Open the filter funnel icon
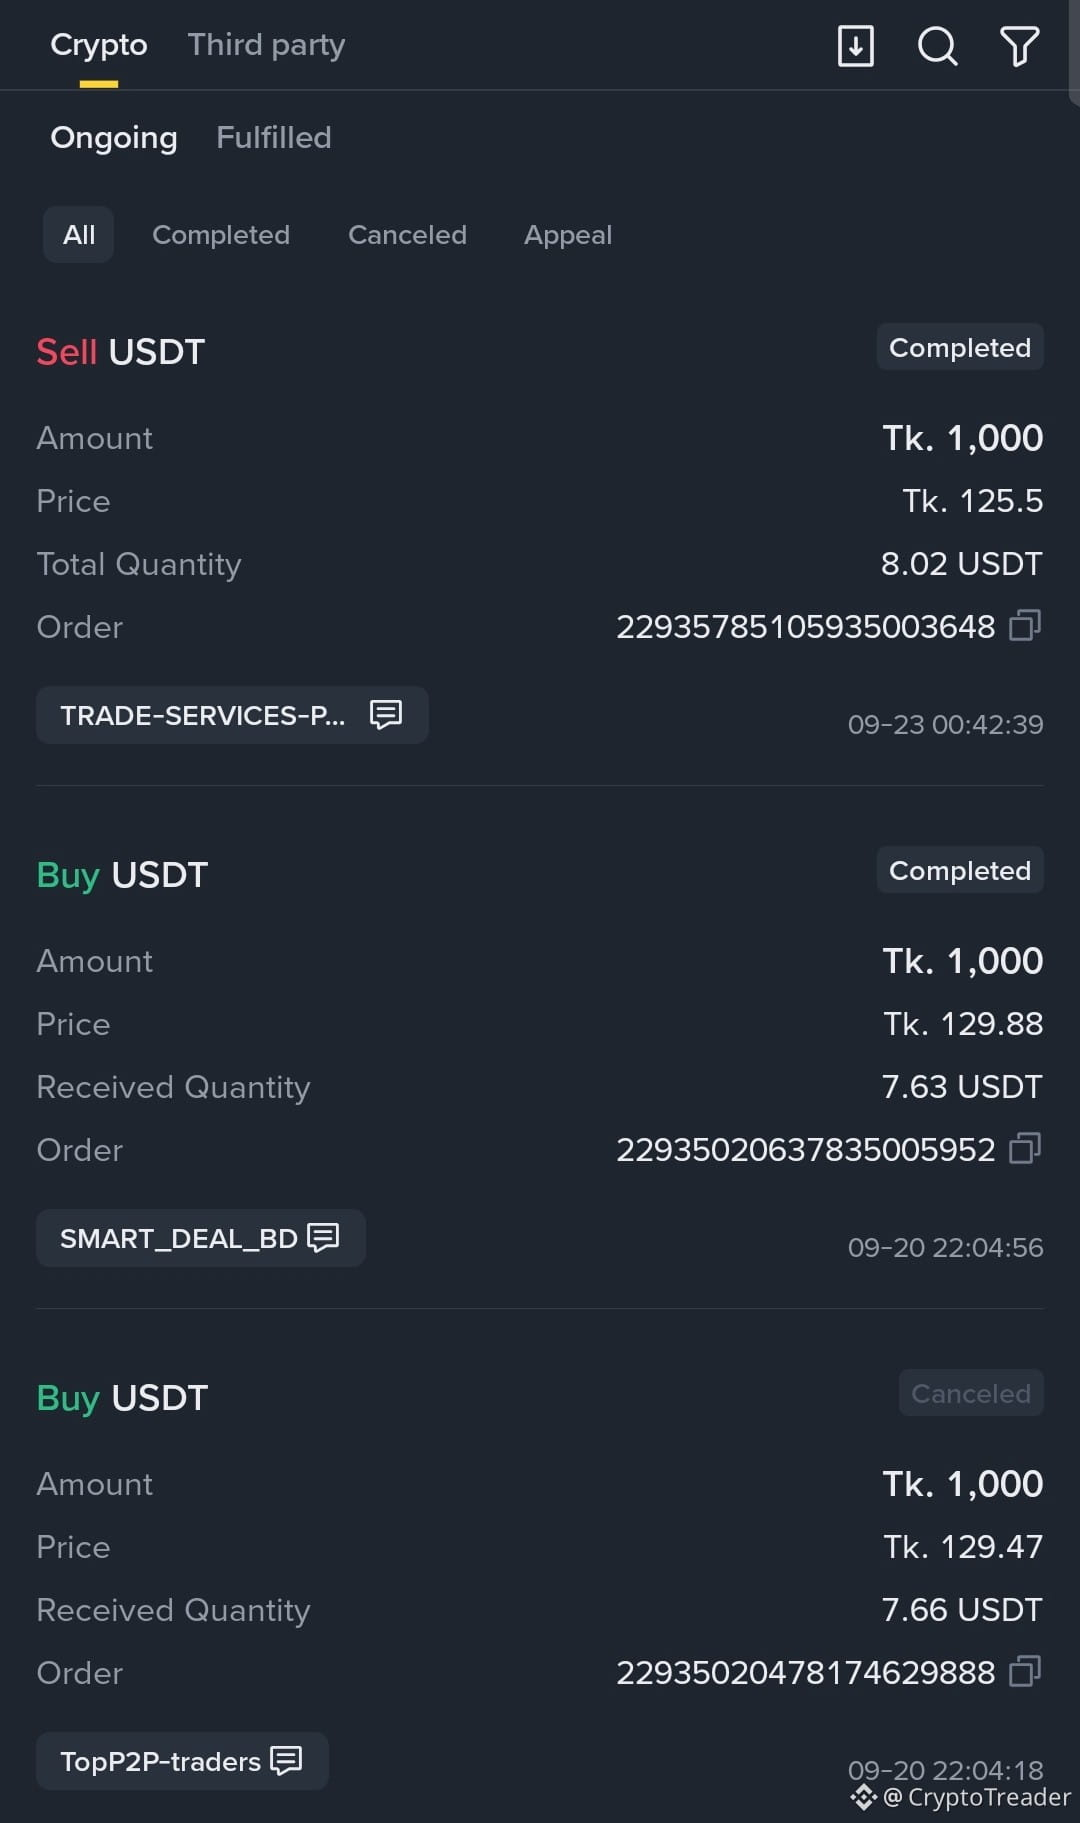This screenshot has height=1823, width=1080. coord(1019,46)
